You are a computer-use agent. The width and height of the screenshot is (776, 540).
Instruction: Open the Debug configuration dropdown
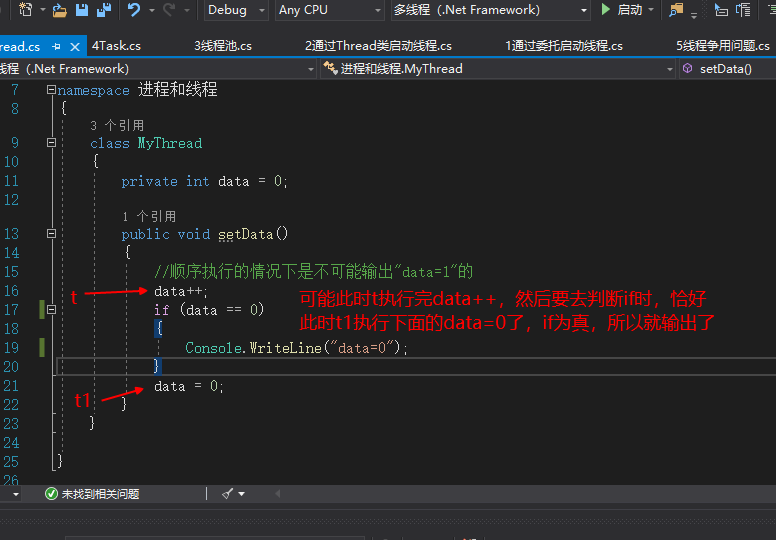[236, 10]
